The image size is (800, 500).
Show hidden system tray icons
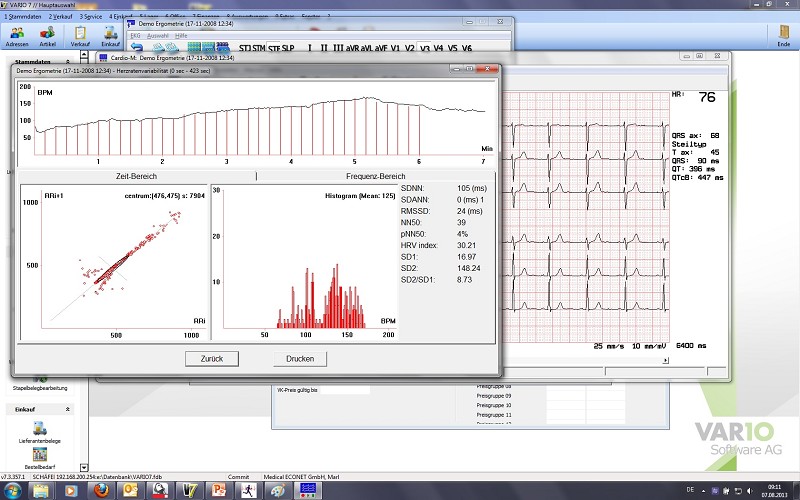703,489
